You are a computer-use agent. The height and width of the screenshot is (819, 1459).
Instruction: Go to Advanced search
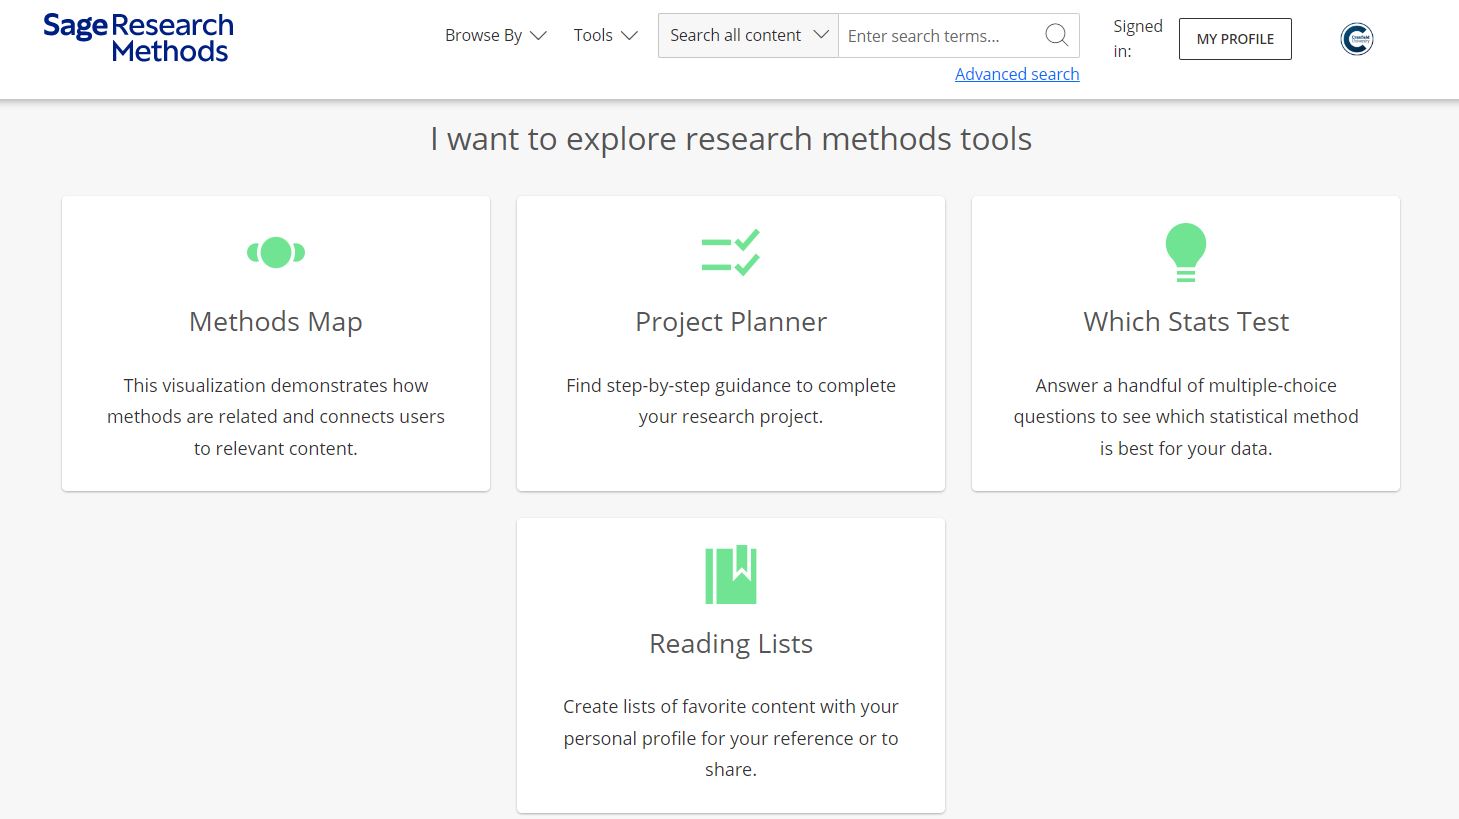coord(1016,74)
